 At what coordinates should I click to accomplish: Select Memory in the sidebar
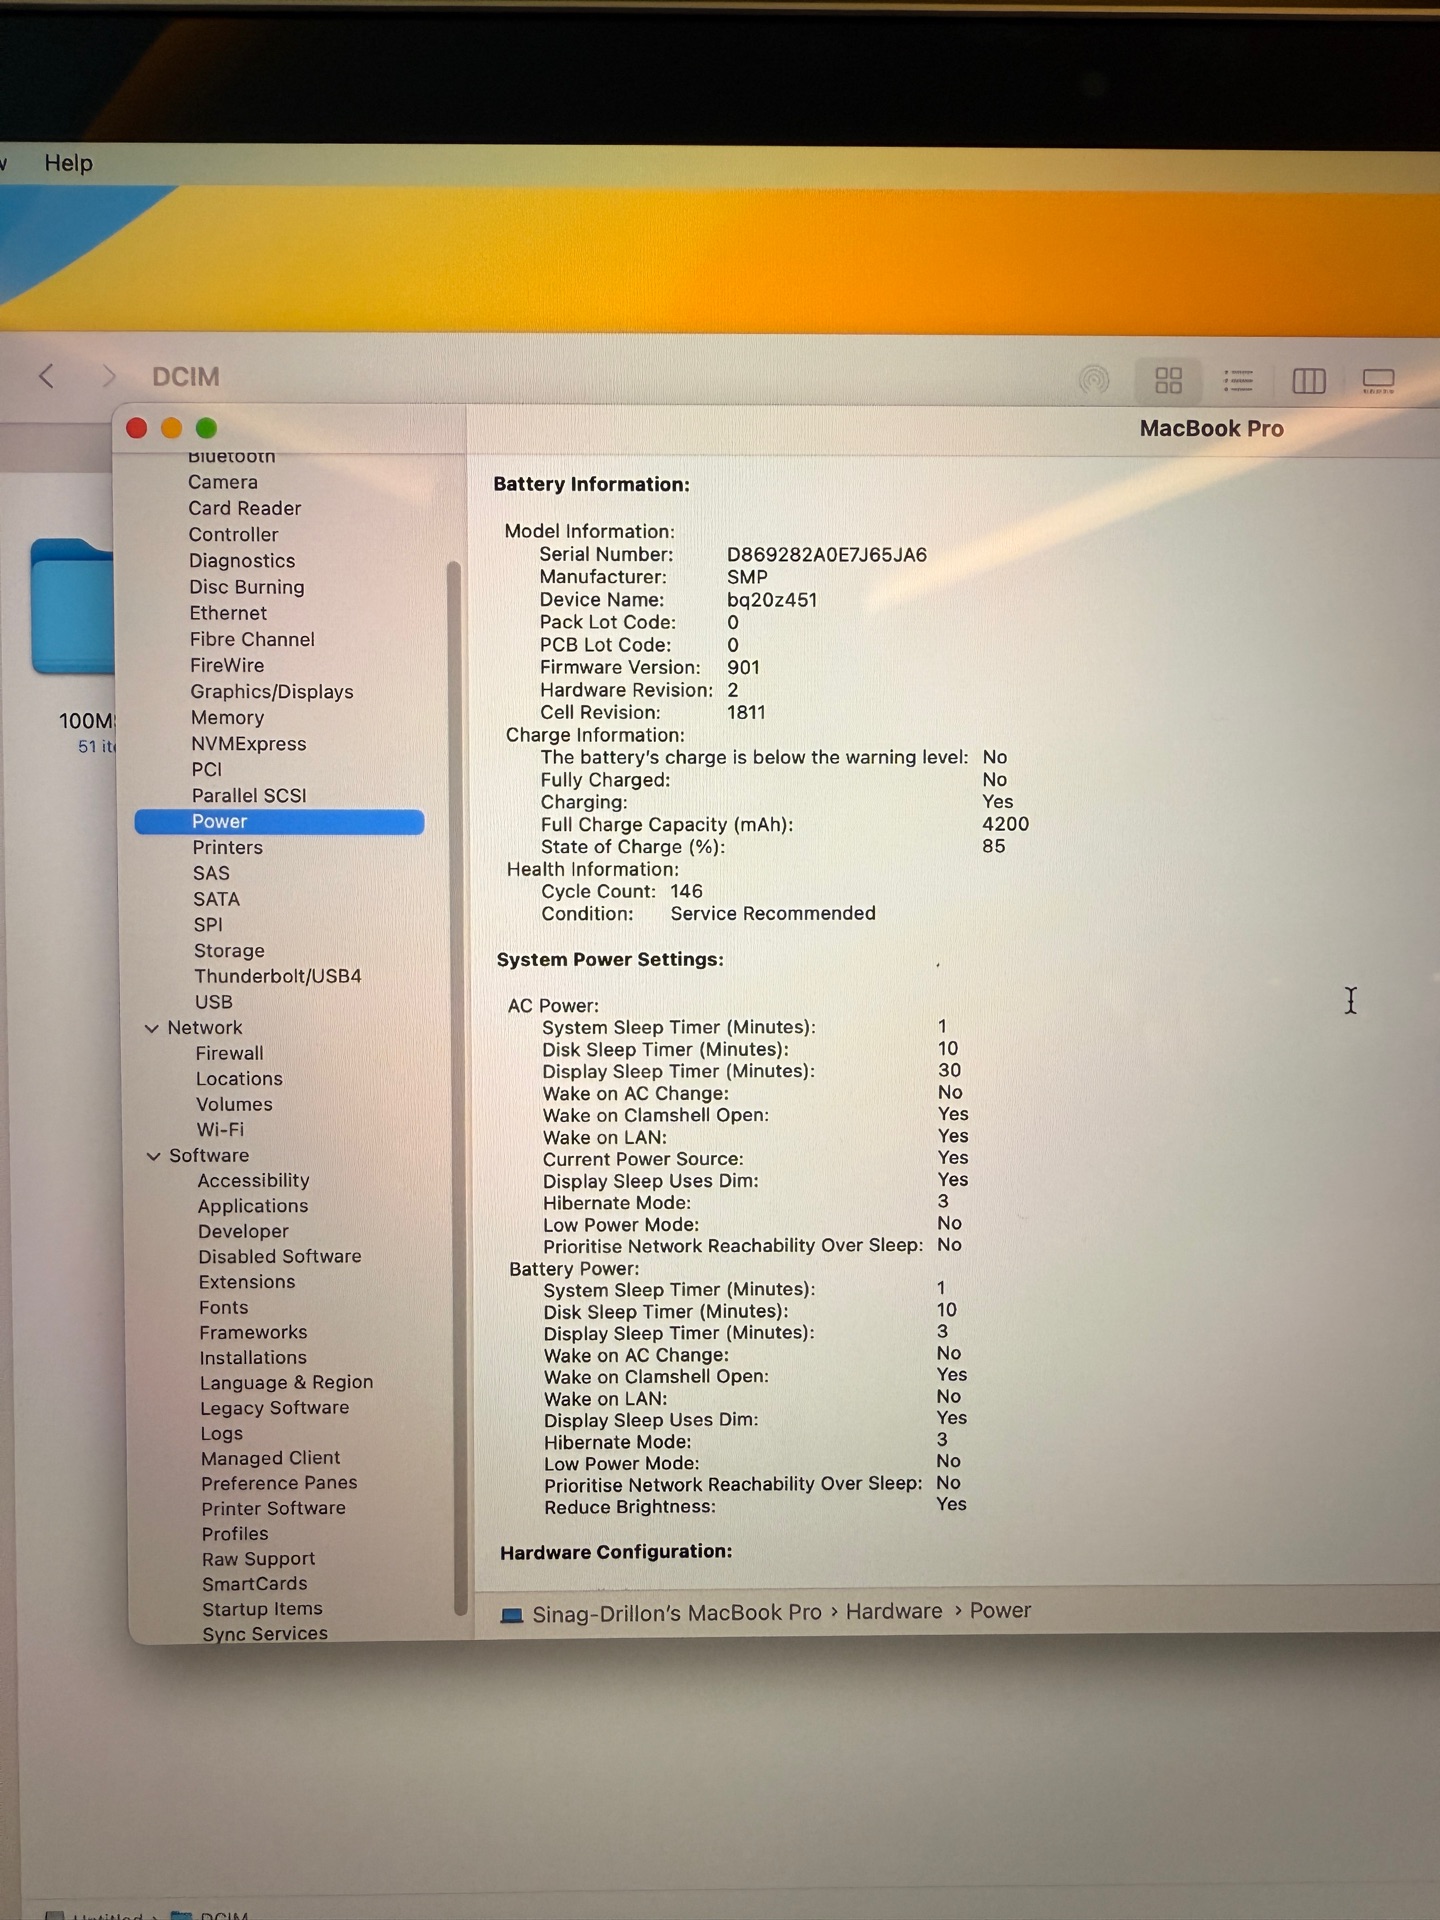tap(227, 718)
